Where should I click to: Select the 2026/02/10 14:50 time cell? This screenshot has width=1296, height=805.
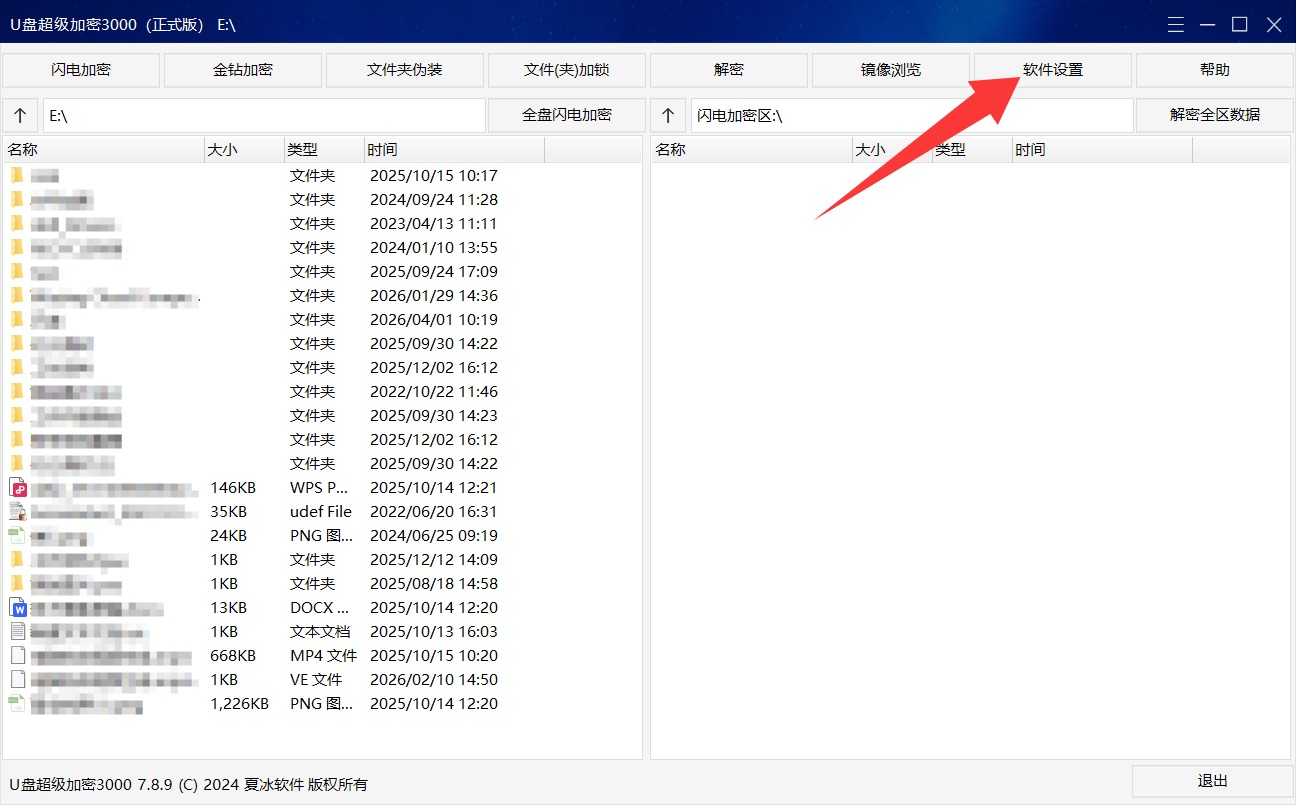[434, 680]
